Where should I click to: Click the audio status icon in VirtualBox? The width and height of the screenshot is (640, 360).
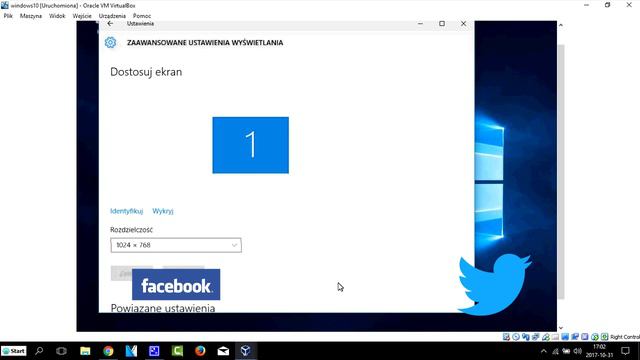pos(526,337)
